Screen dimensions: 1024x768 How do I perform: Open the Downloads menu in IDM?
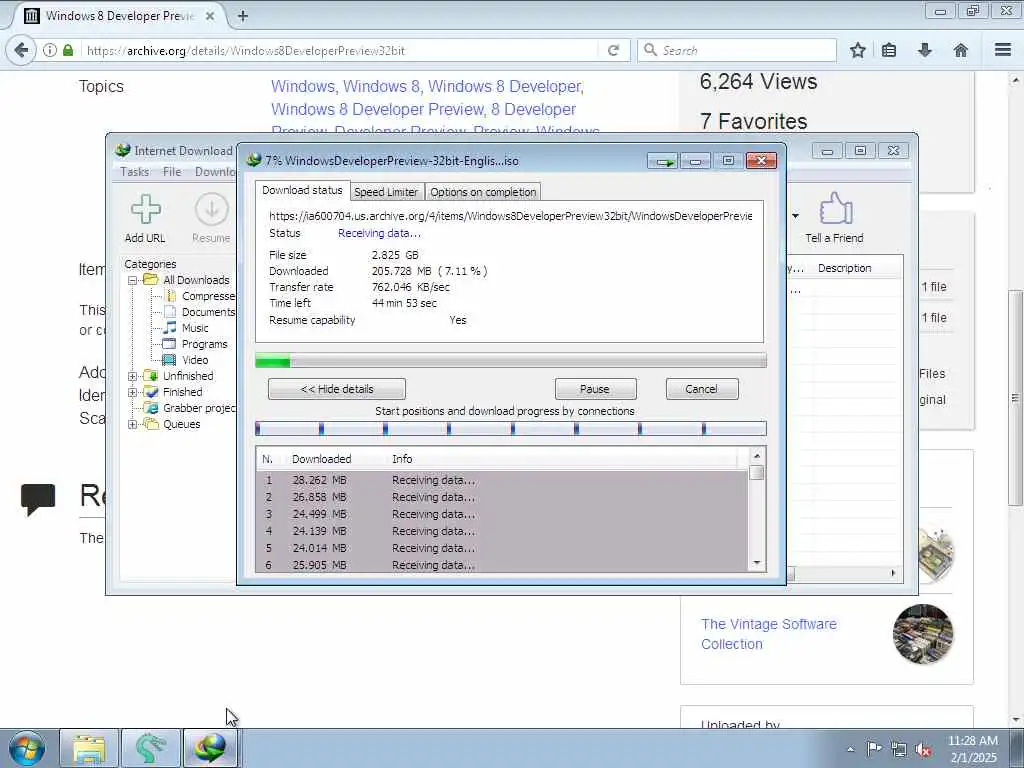tap(216, 172)
